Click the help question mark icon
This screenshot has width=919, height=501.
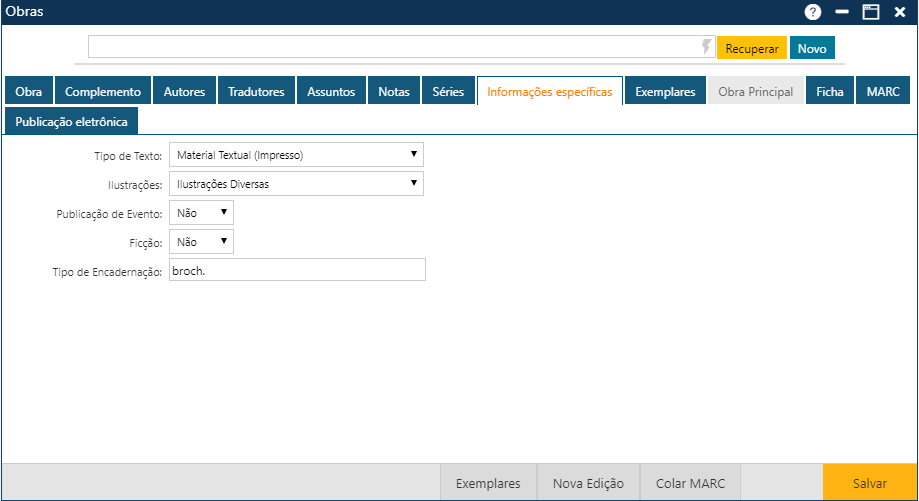coord(813,12)
